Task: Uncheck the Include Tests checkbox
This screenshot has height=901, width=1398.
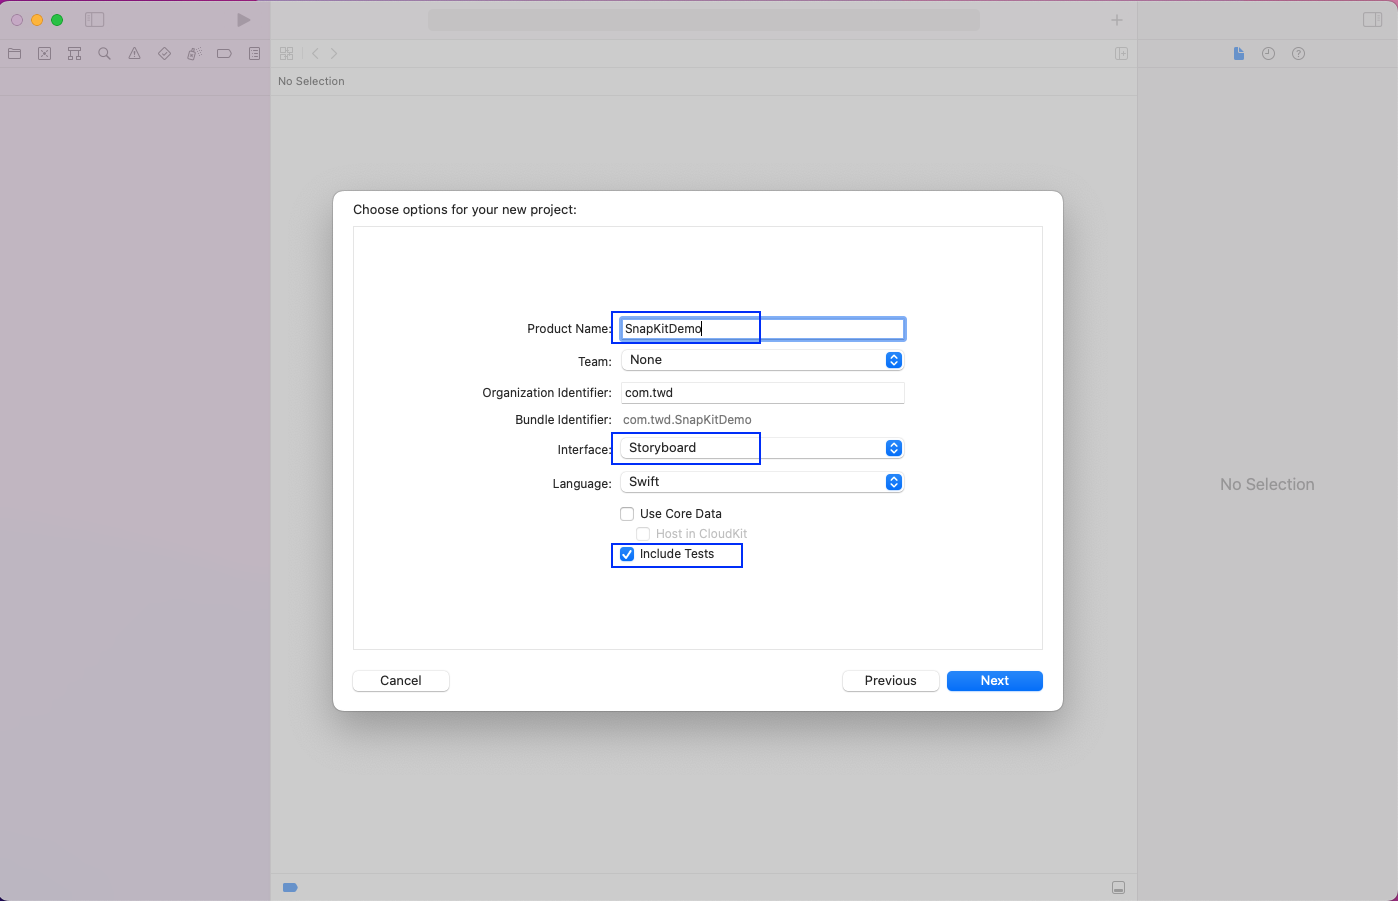Action: [x=627, y=554]
